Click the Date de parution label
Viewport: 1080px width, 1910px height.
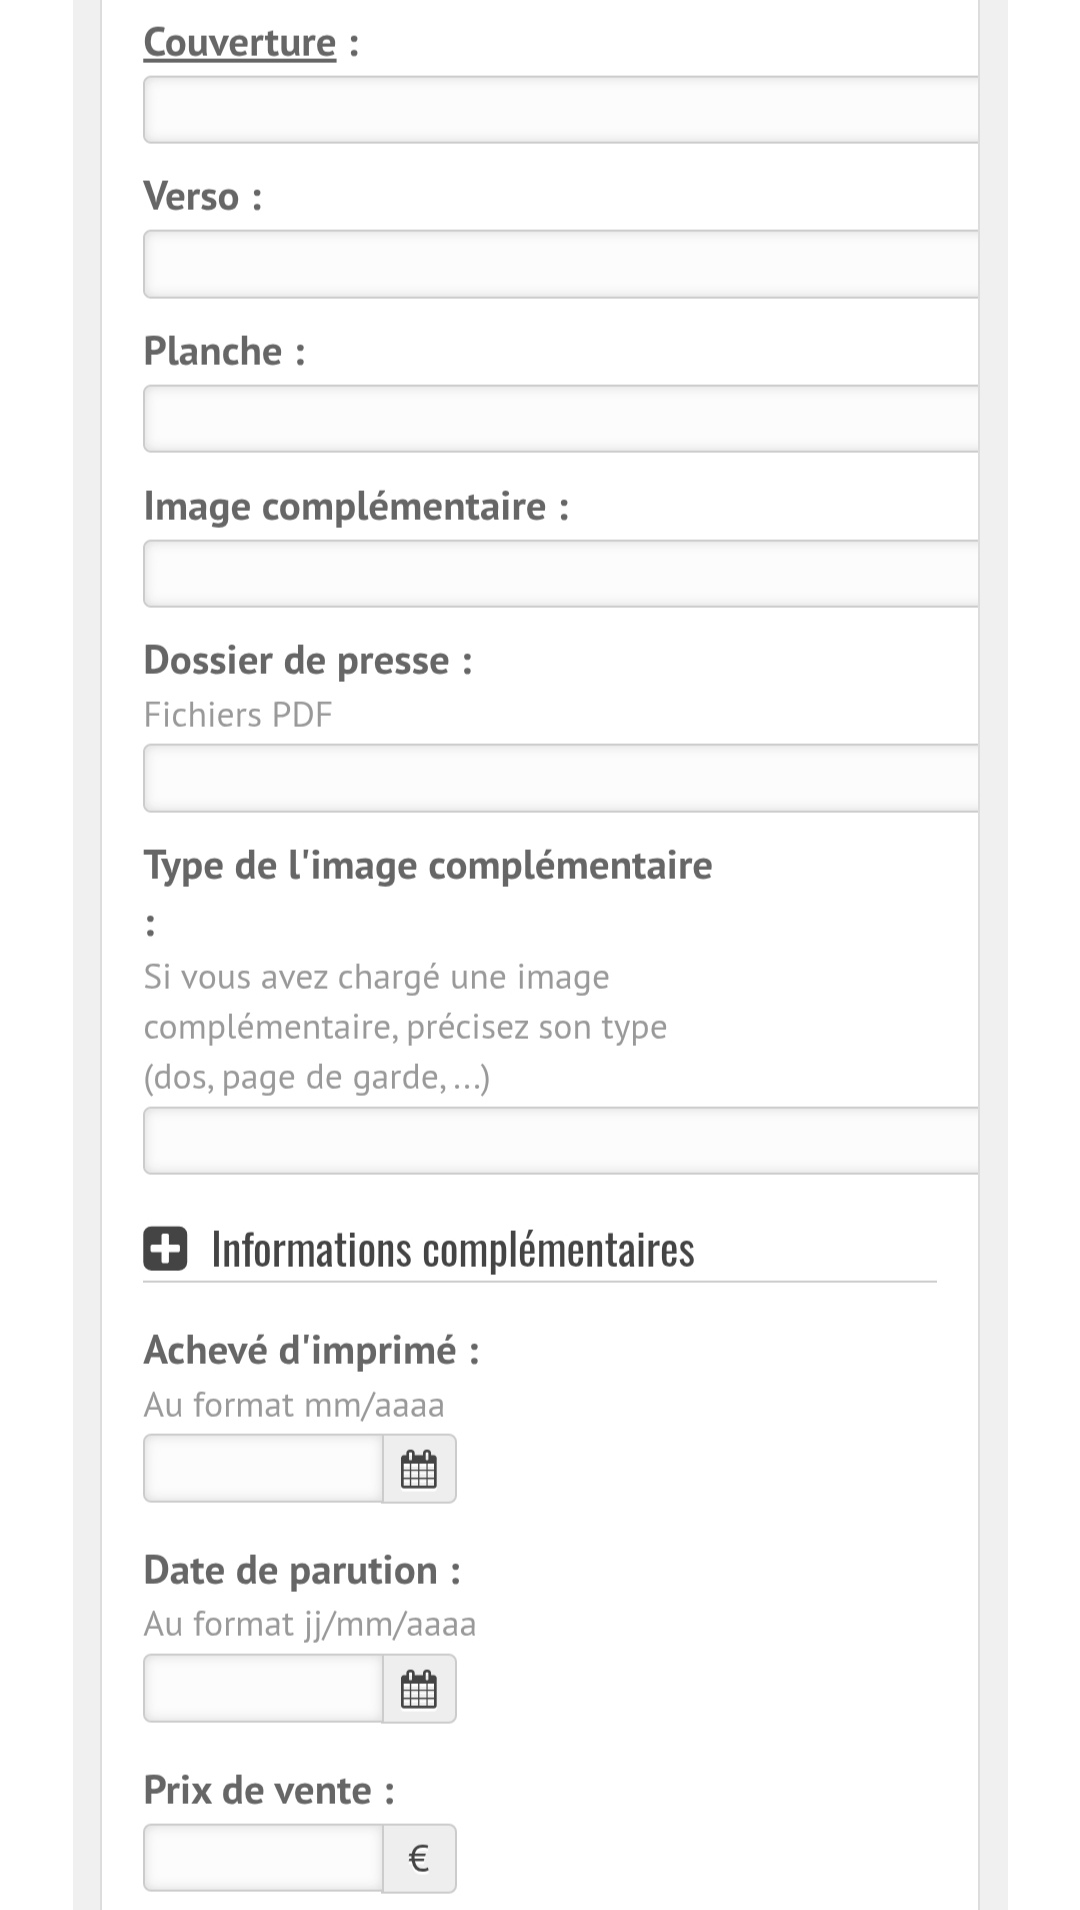[x=290, y=1570]
